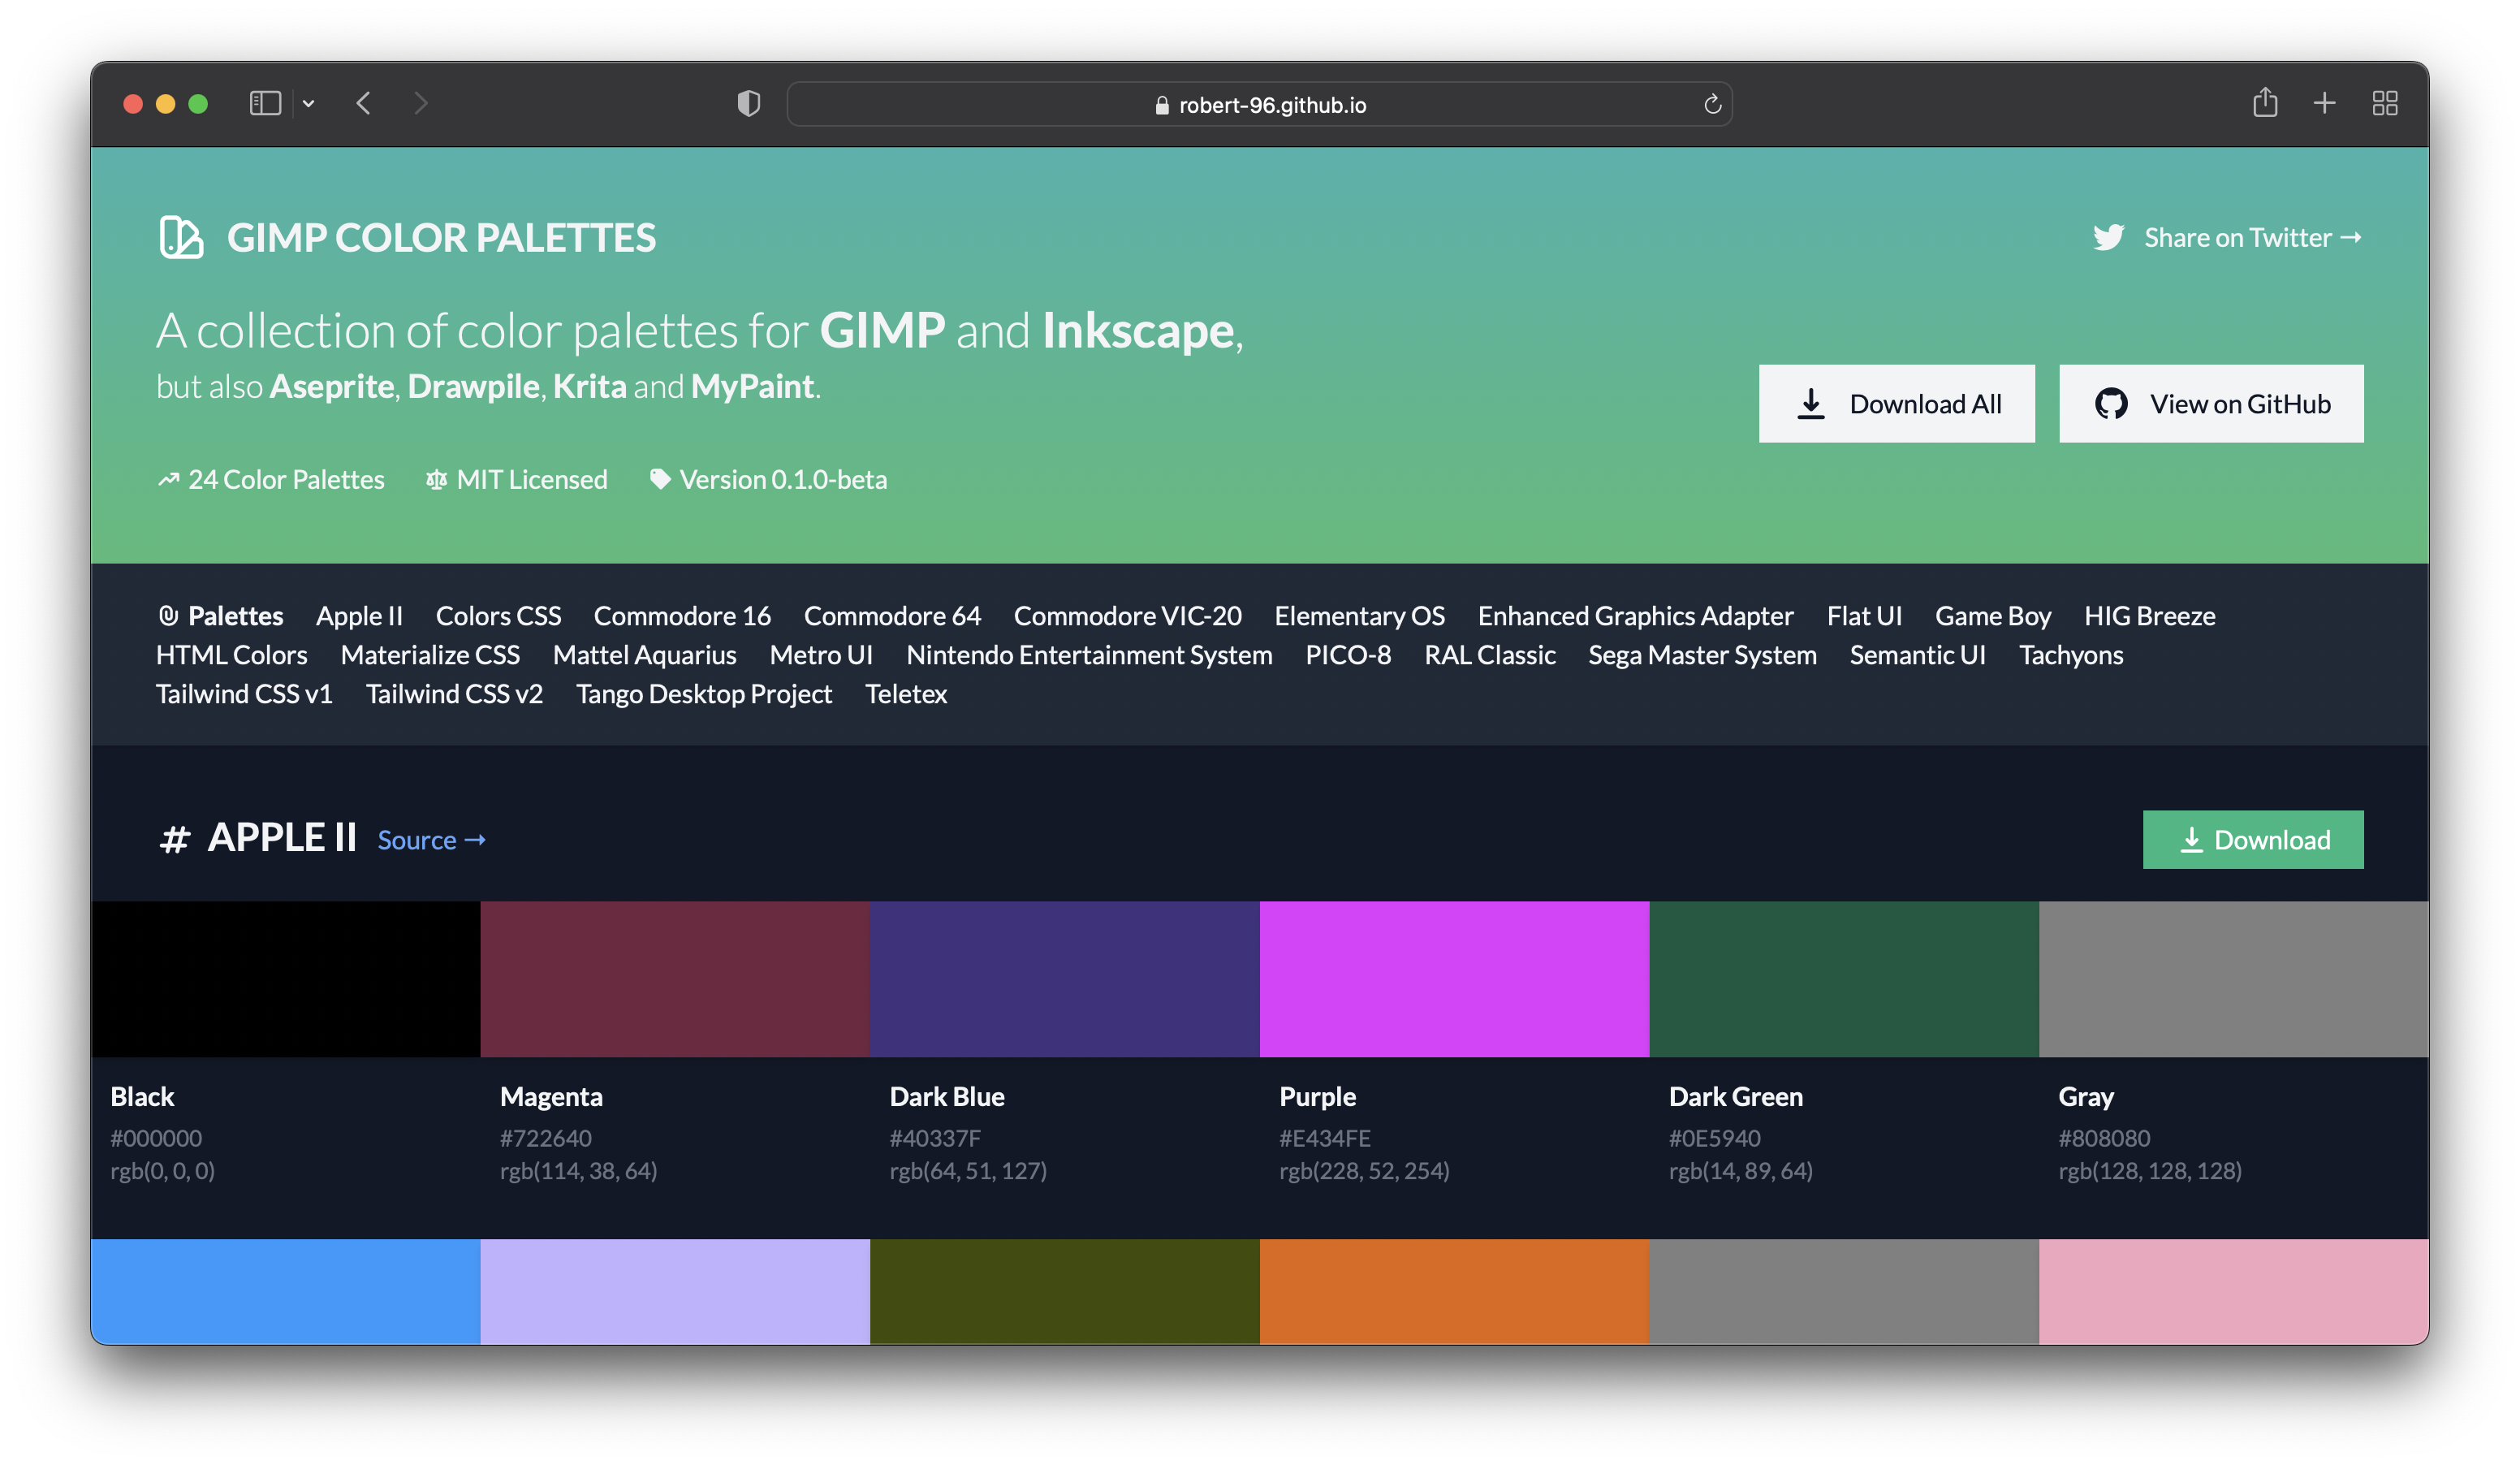The height and width of the screenshot is (1465, 2520).
Task: Click the privacy shield icon
Action: pyautogui.click(x=748, y=103)
